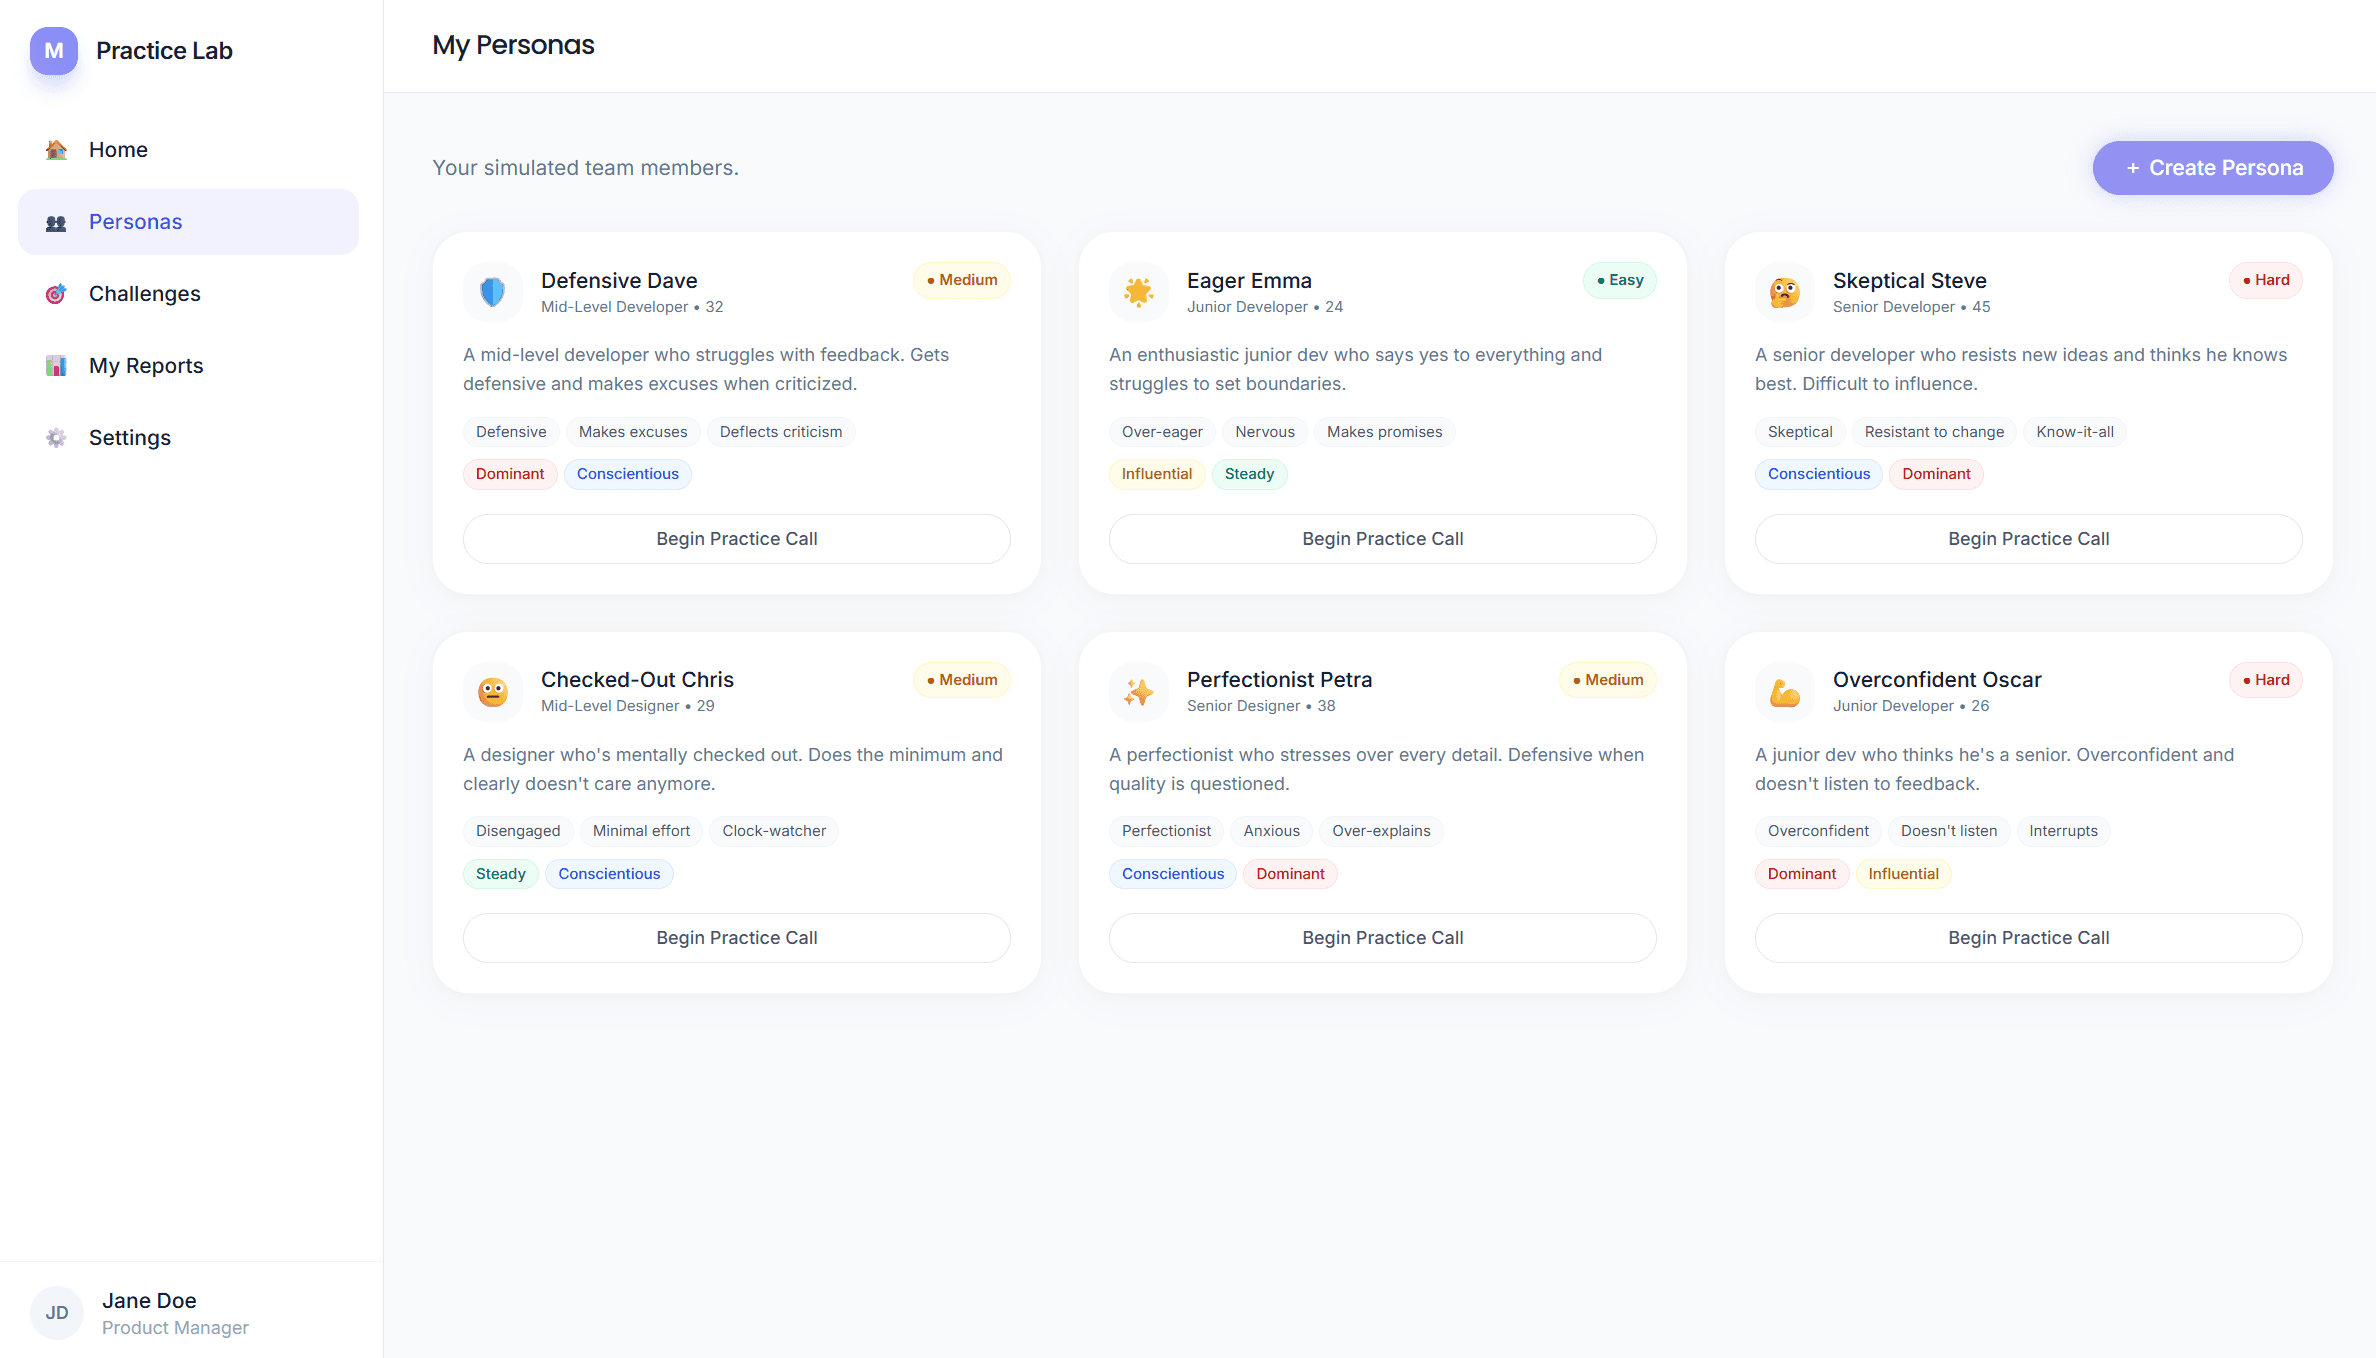This screenshot has width=2376, height=1358.
Task: Start practice call with Skeptical Steve
Action: [2028, 539]
